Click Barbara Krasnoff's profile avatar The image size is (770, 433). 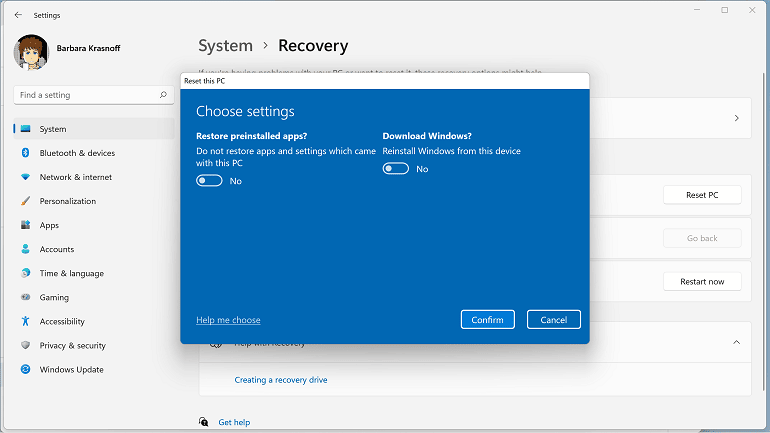click(x=31, y=53)
